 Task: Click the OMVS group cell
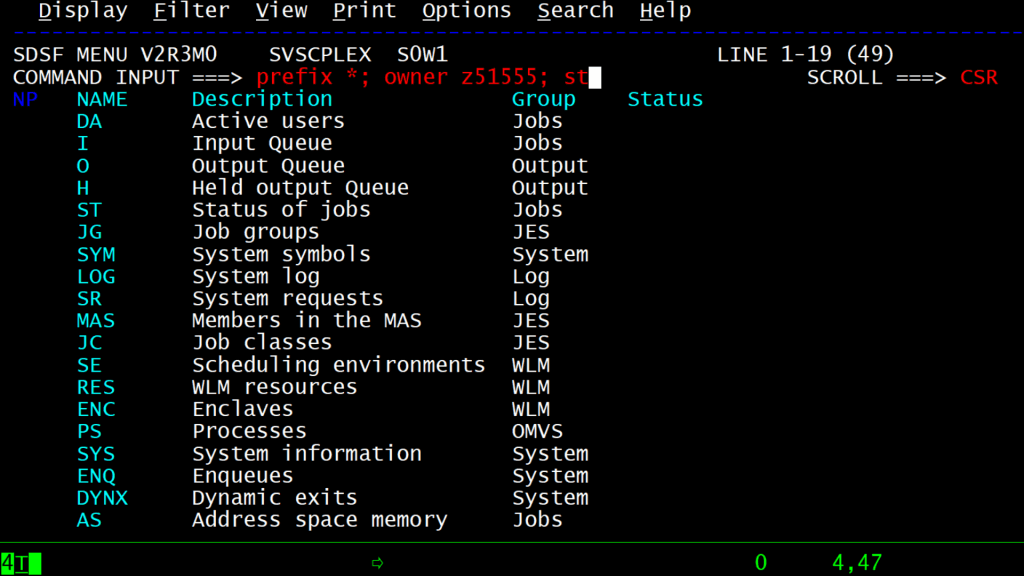tap(537, 432)
